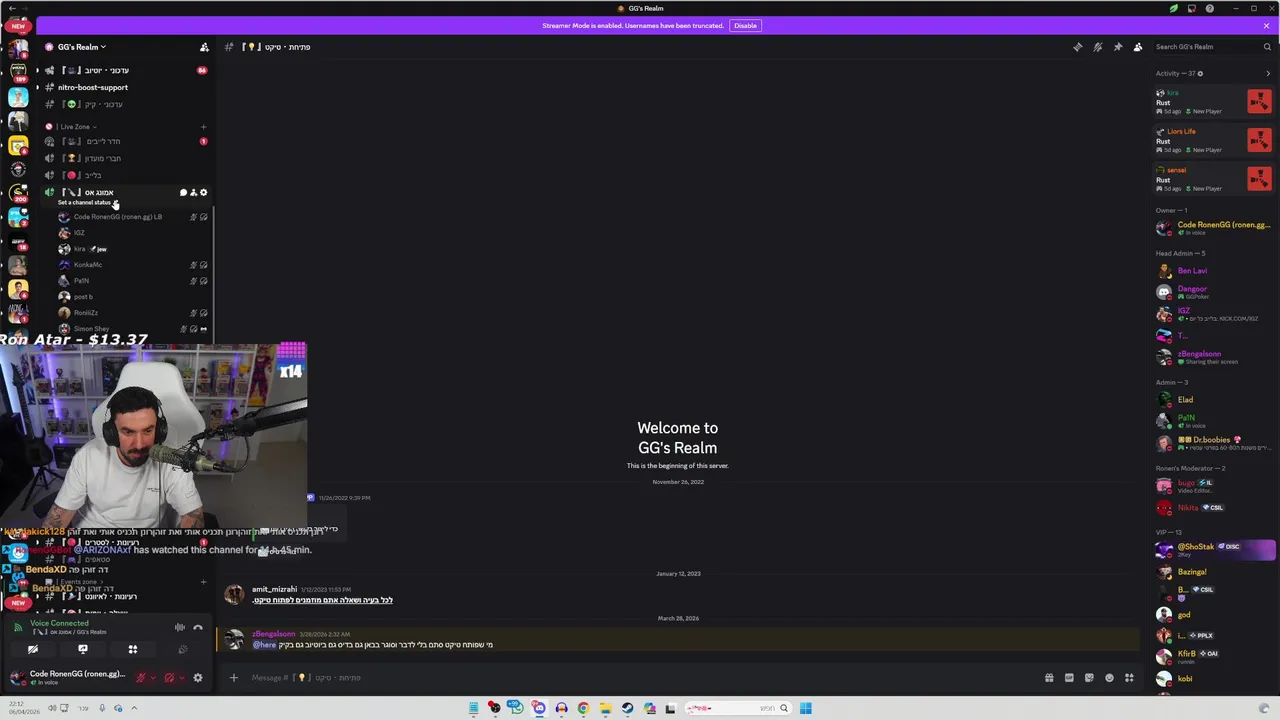Unmute microphone in user panel

pyautogui.click(x=140, y=678)
